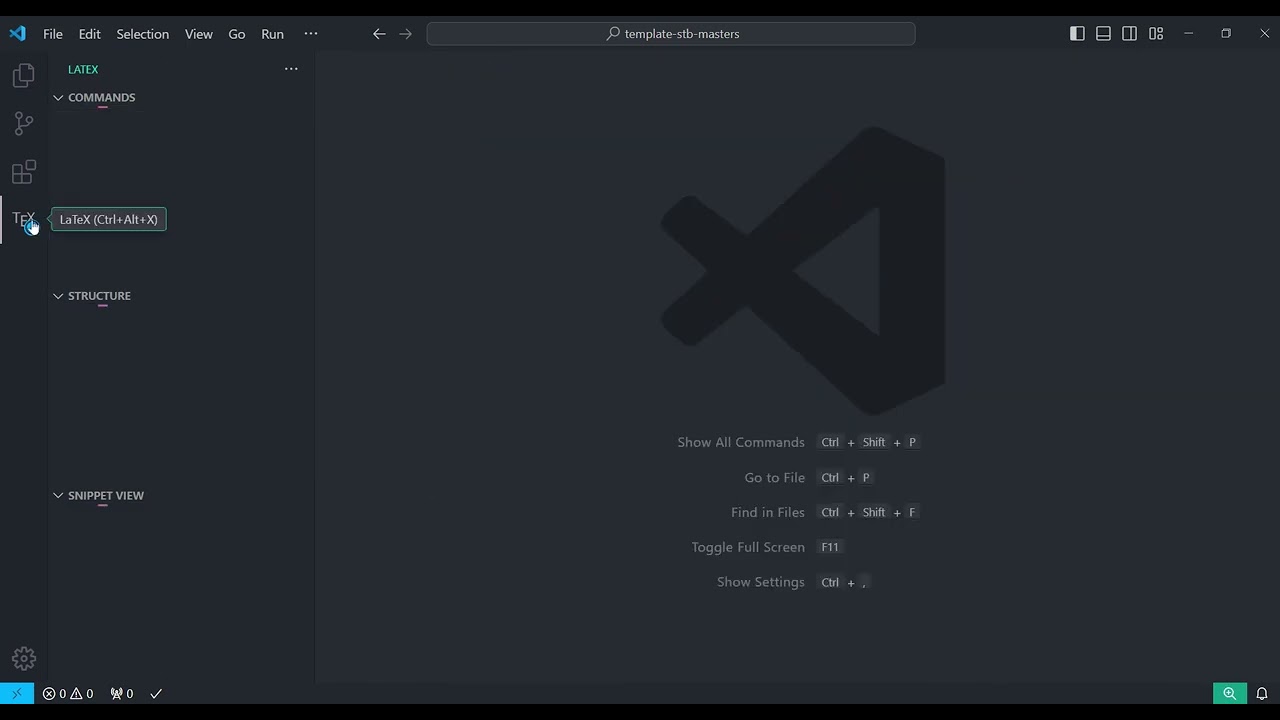Click the LaTeX build checkmark status icon
1280x720 pixels.
[x=156, y=693]
